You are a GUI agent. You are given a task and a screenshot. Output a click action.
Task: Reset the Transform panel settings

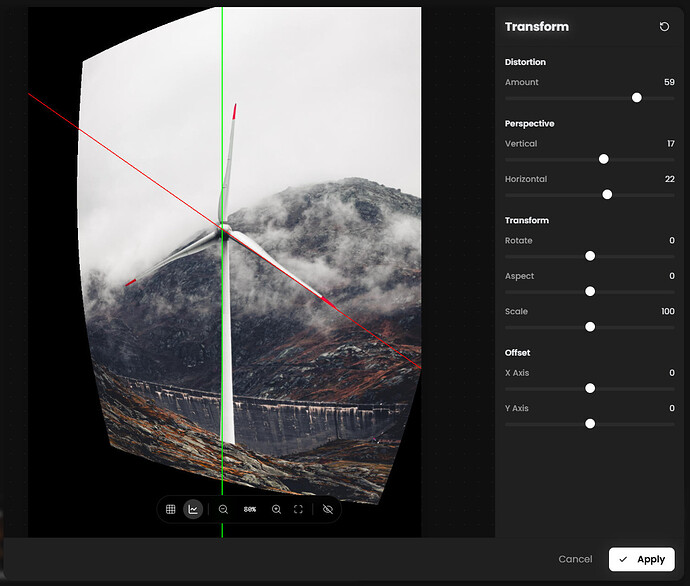665,27
